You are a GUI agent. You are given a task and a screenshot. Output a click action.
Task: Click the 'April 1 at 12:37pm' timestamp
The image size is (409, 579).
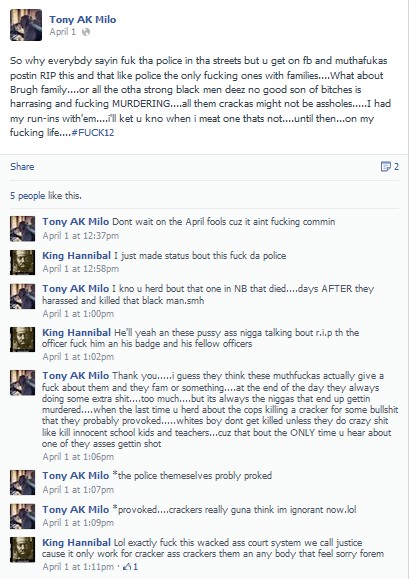(80, 236)
